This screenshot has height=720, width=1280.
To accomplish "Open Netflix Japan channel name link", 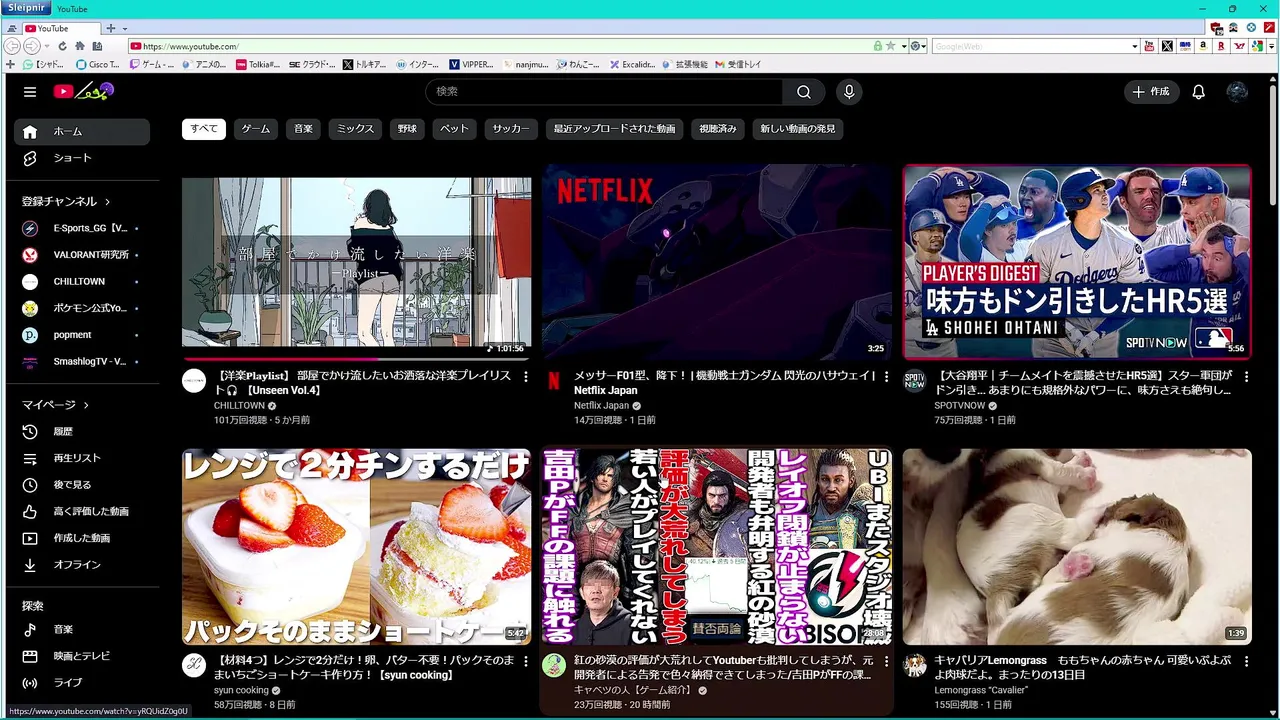I will [601, 406].
